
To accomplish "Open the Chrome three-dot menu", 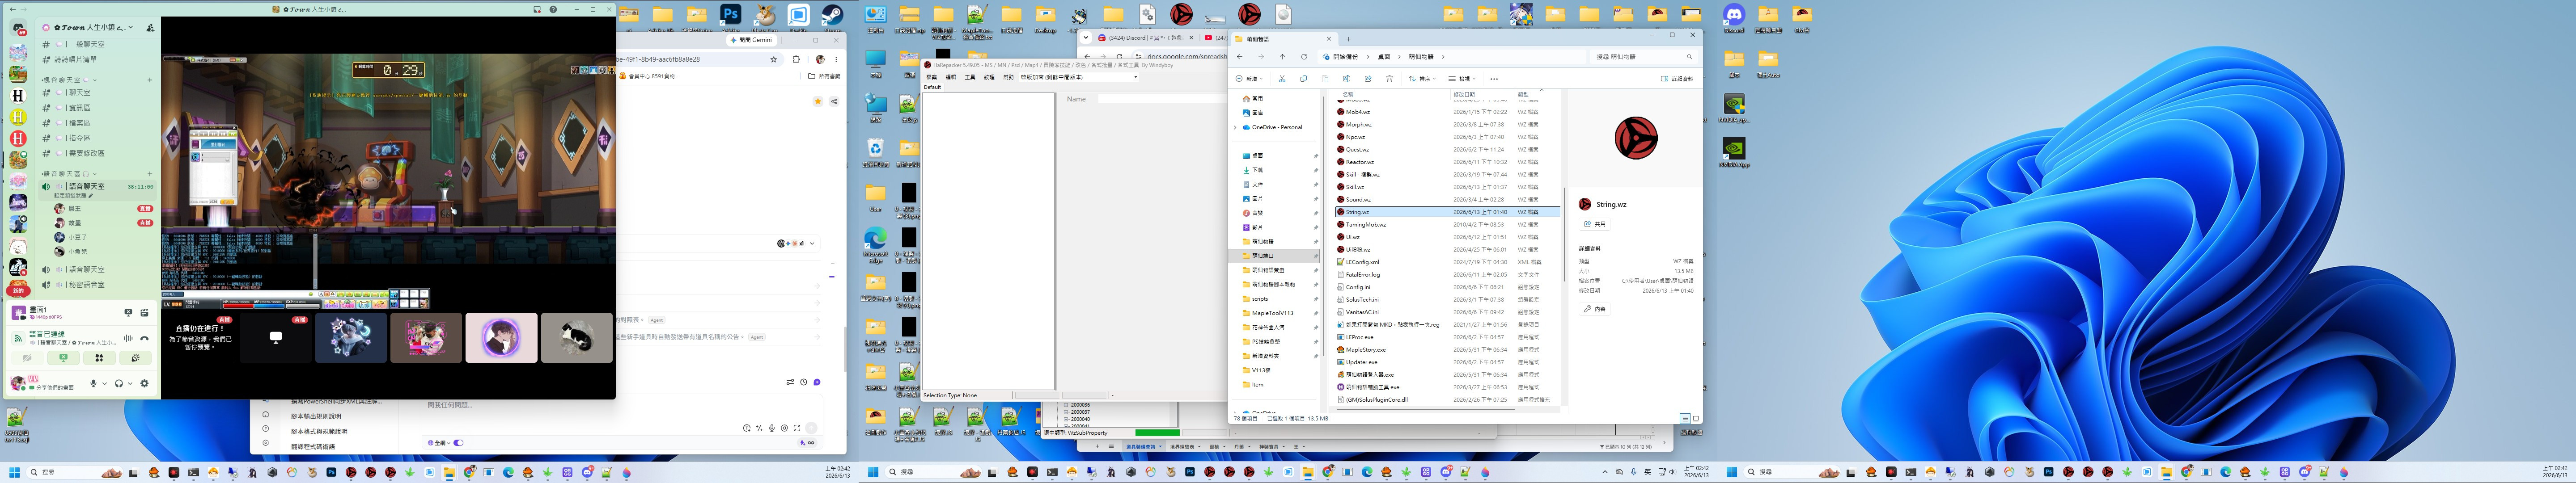I will (836, 59).
